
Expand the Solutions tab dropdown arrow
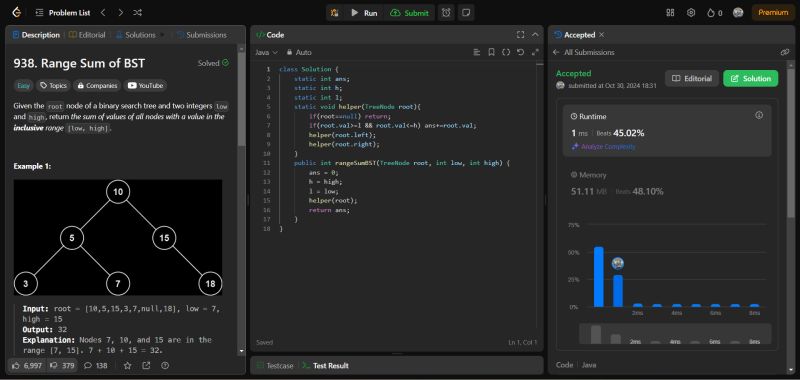coord(163,35)
